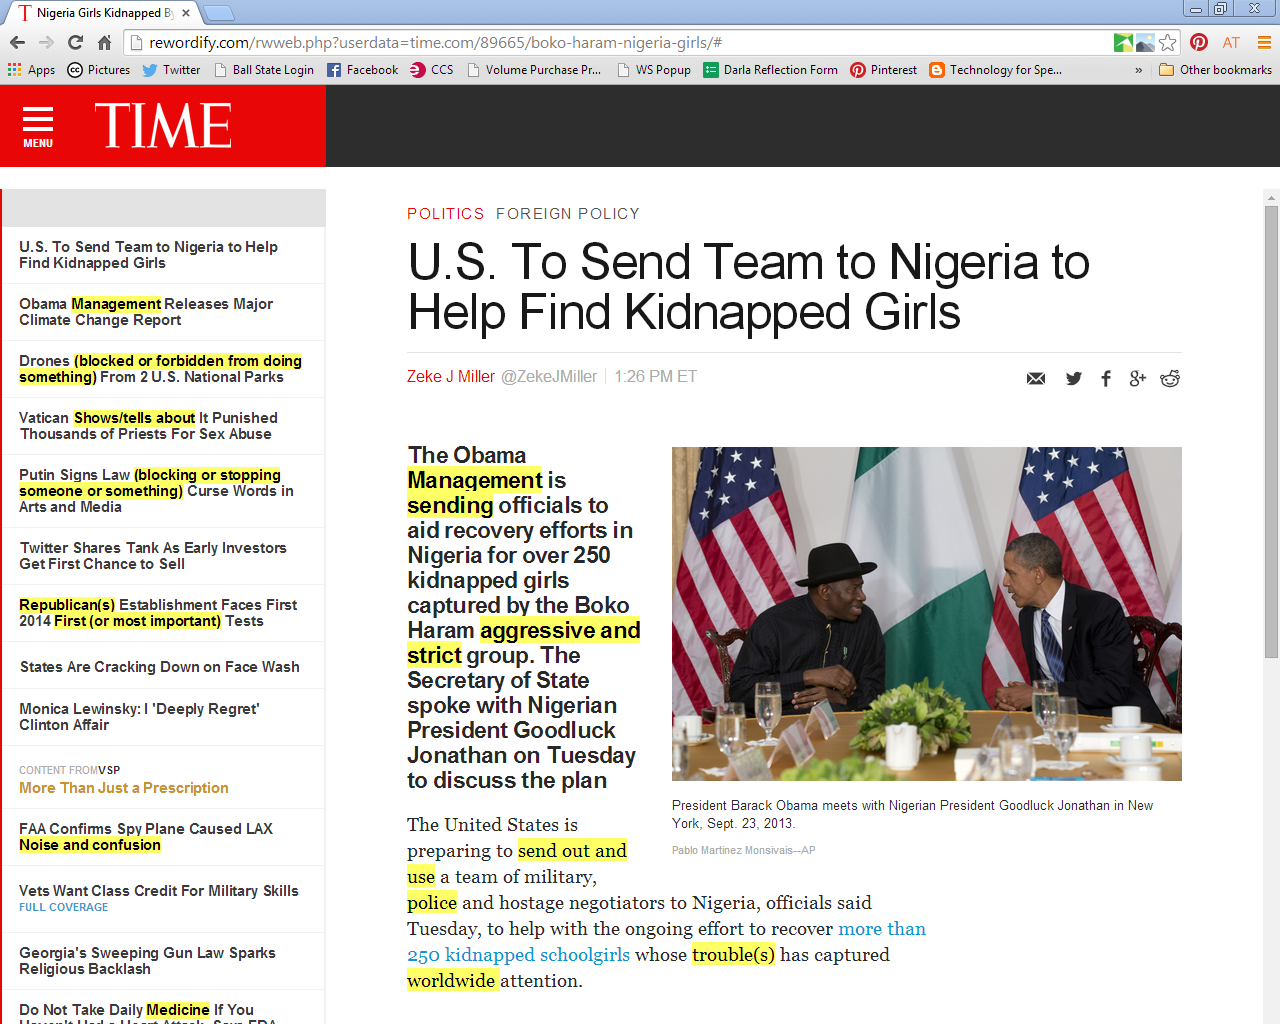Open author Zeke J Miller link

tap(451, 377)
